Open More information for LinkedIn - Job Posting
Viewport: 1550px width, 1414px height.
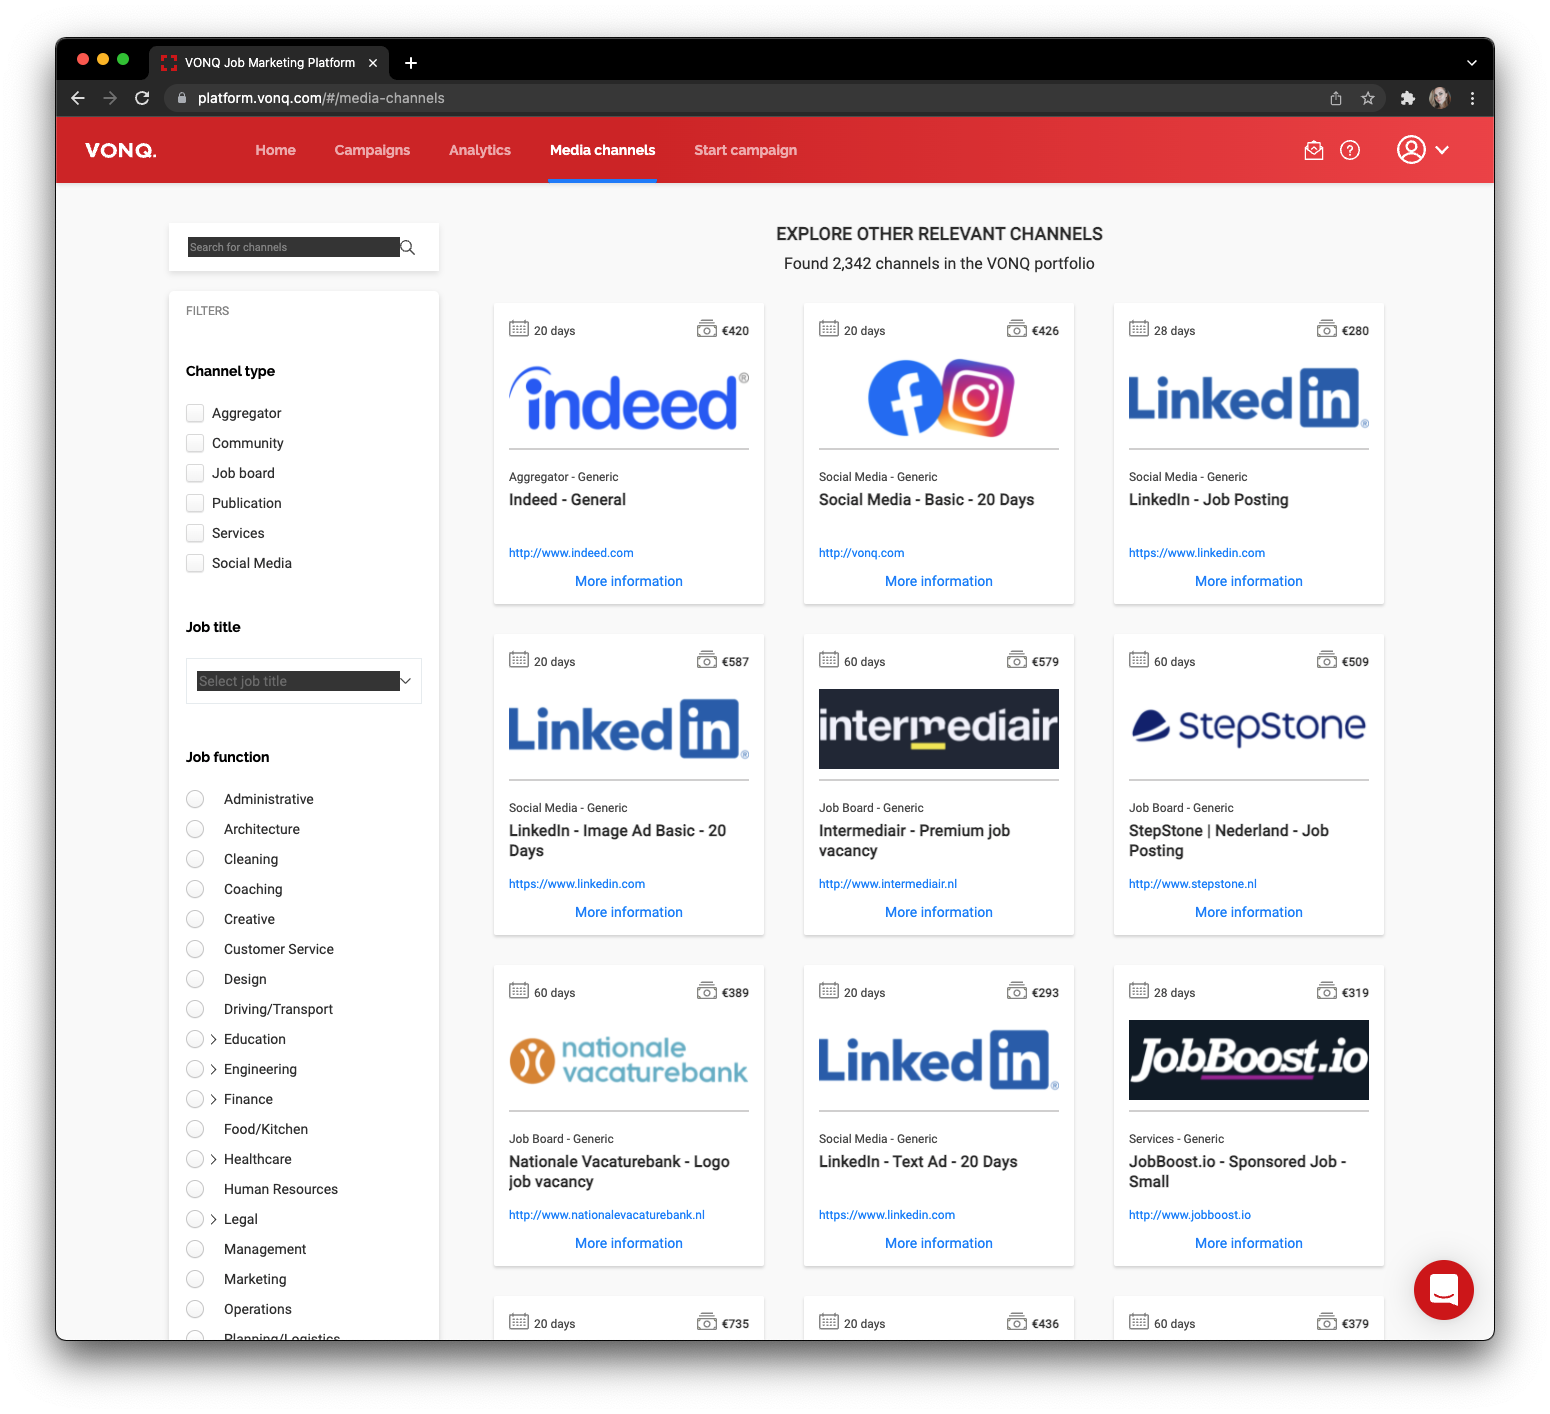click(x=1249, y=581)
